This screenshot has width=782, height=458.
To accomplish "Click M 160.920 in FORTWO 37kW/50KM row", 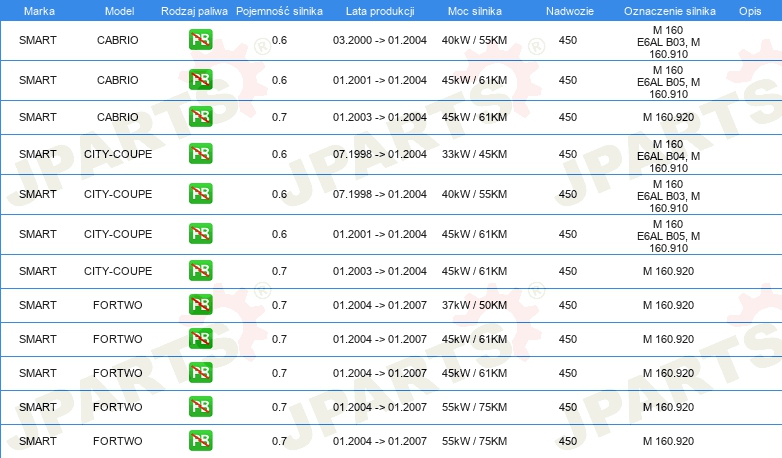I will click(668, 305).
